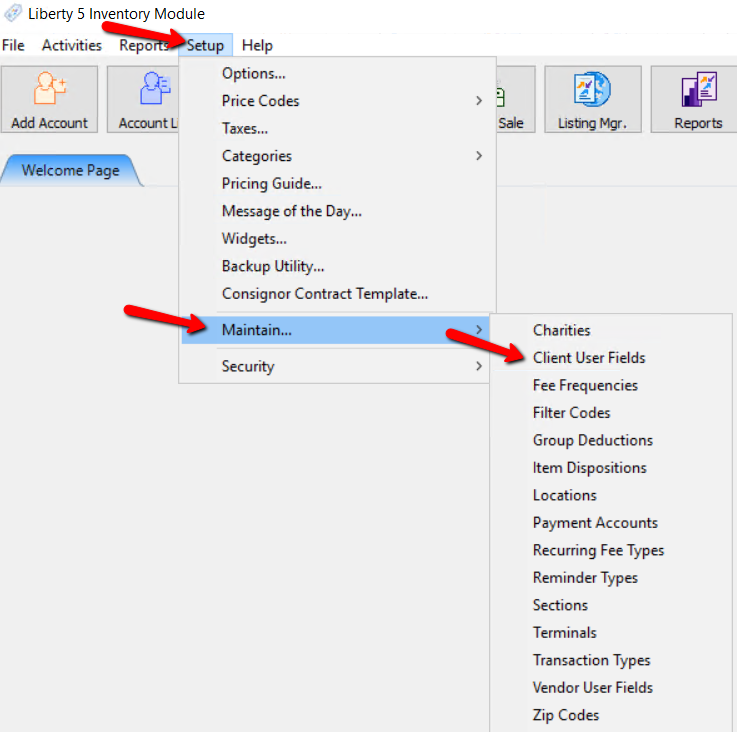Open Transaction Types submenu item
Image resolution: width=737 pixels, height=732 pixels.
(x=611, y=660)
